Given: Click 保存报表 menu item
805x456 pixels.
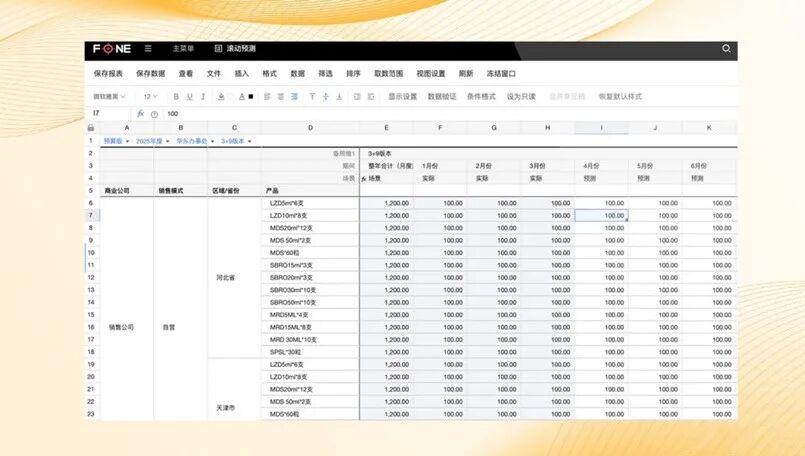Looking at the screenshot, I should click(x=108, y=74).
